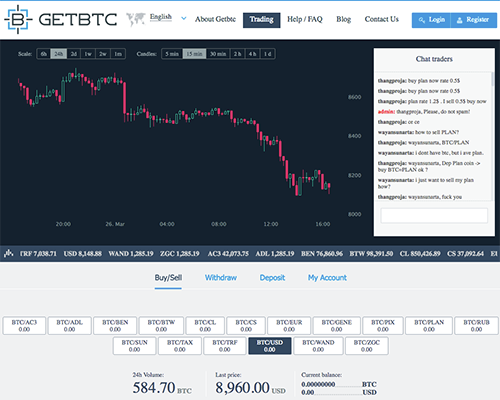This screenshot has height=400, width=500.
Task: Click the Register button
Action: (x=474, y=20)
